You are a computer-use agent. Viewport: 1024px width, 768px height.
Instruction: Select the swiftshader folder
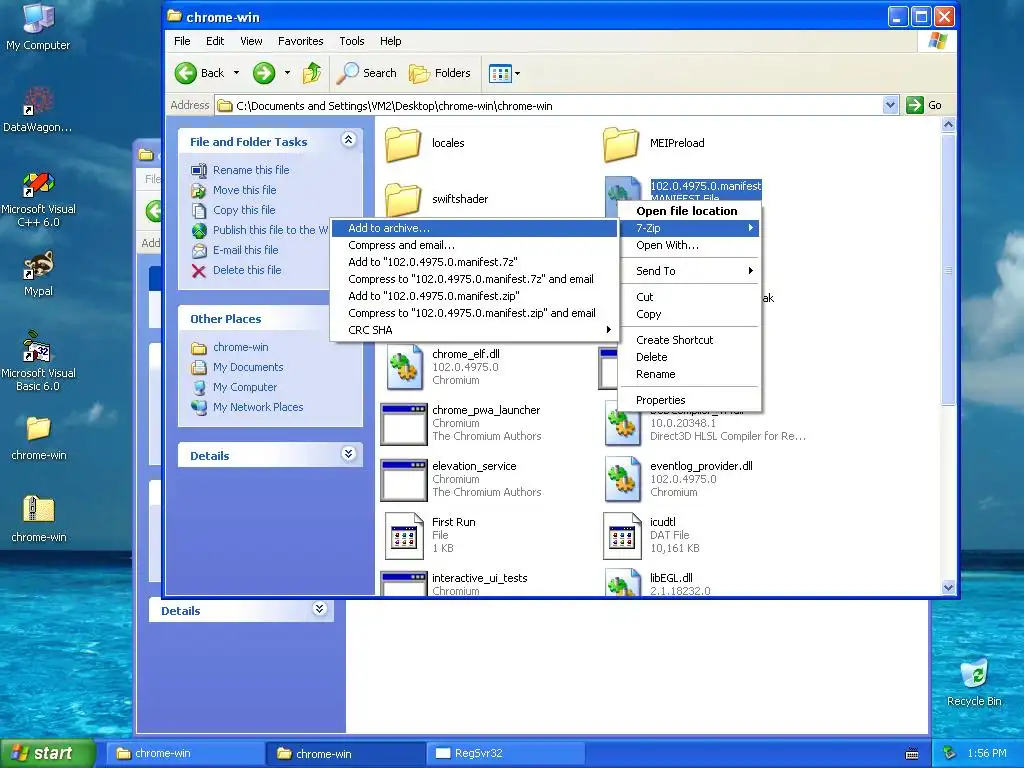pyautogui.click(x=403, y=199)
